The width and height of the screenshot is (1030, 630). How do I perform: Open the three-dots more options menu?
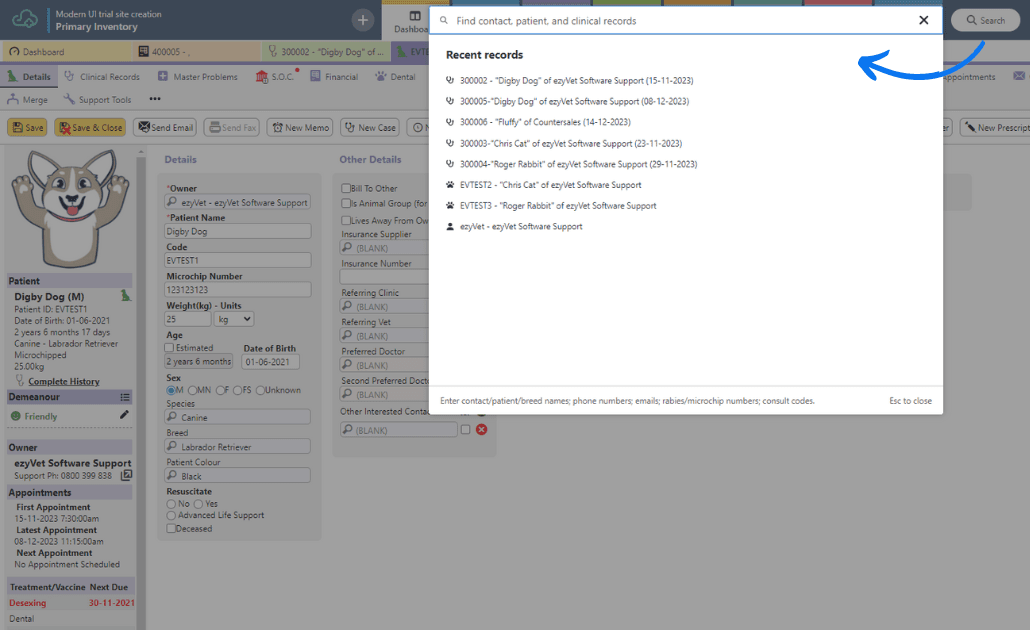coord(155,99)
